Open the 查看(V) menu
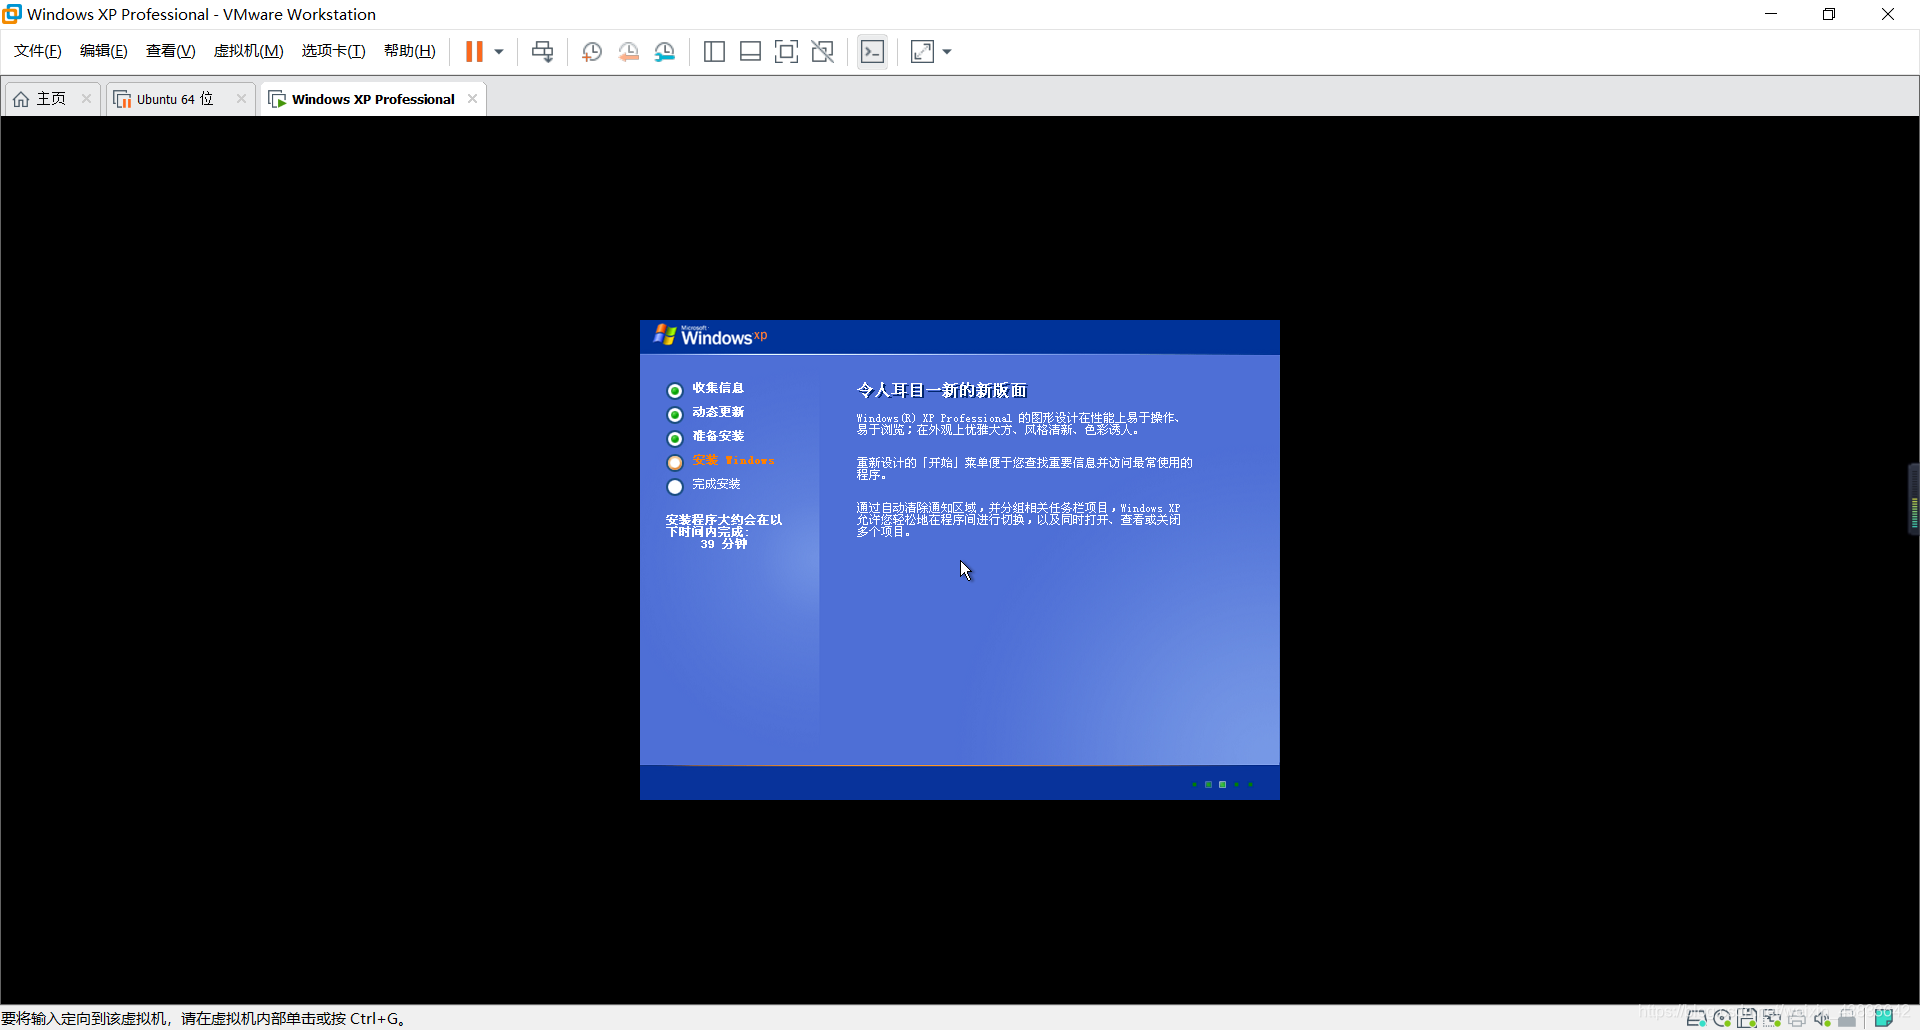 [170, 51]
